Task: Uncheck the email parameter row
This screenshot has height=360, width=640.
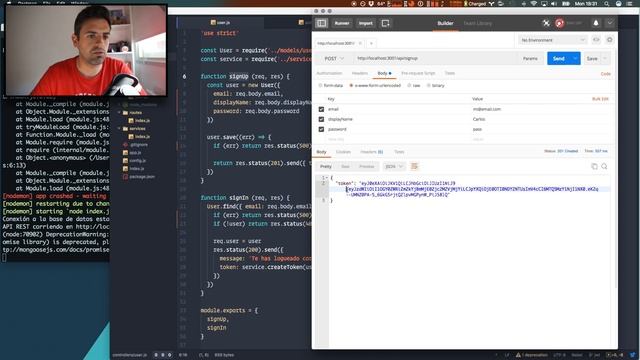Action: 321,109
